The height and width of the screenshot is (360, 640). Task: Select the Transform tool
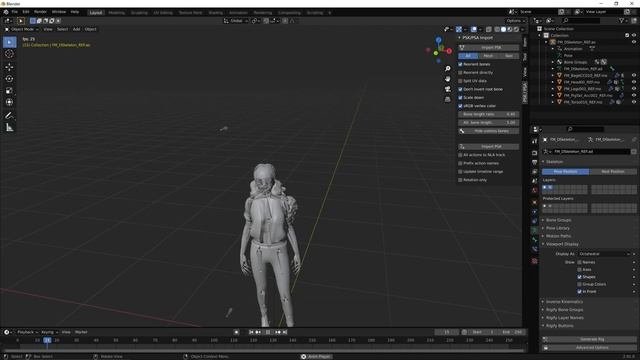coord(9,102)
